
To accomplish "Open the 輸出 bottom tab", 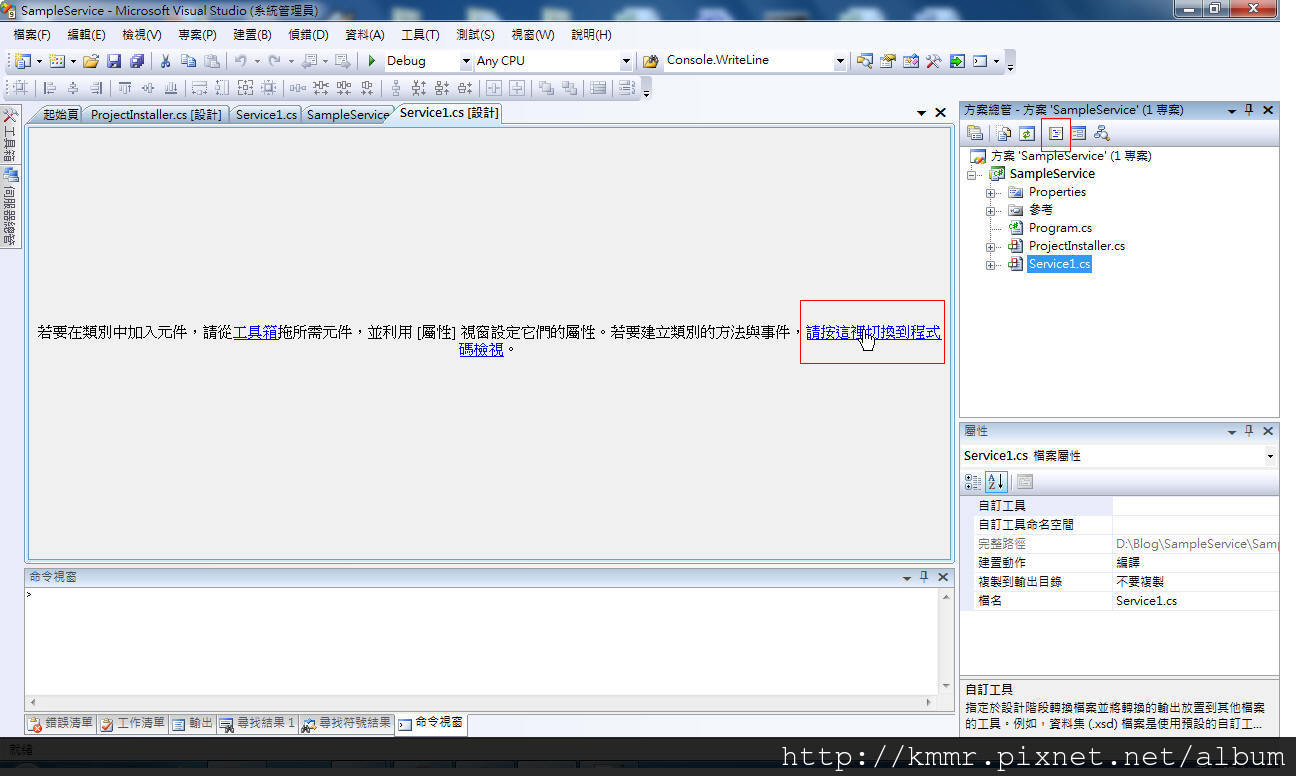I will (x=192, y=723).
